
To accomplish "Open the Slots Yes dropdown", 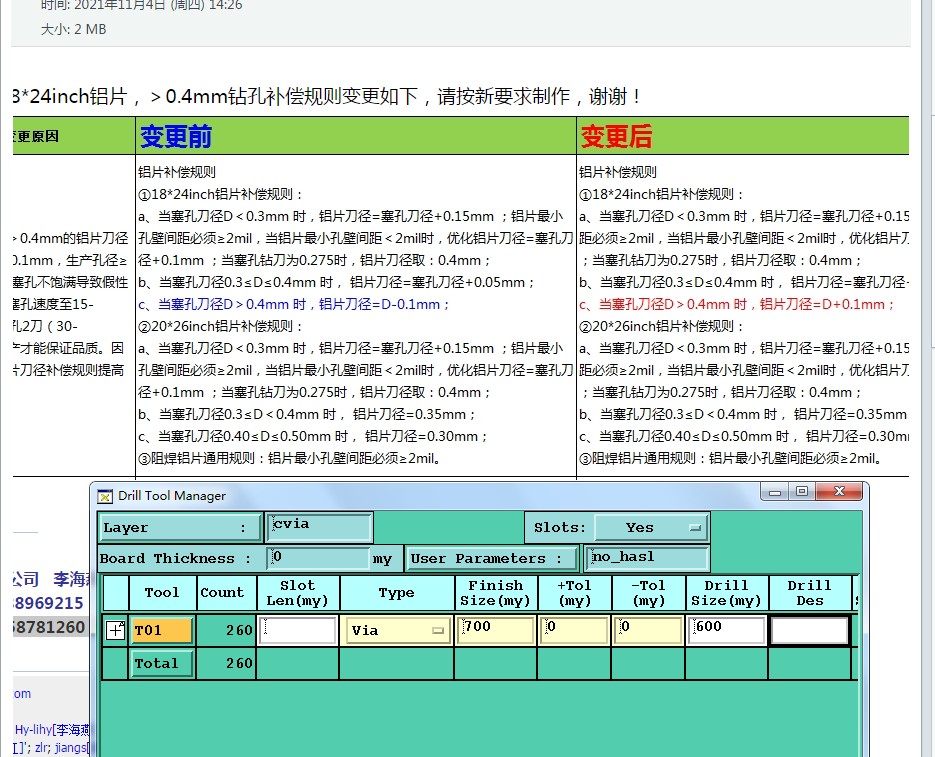I will [x=651, y=527].
